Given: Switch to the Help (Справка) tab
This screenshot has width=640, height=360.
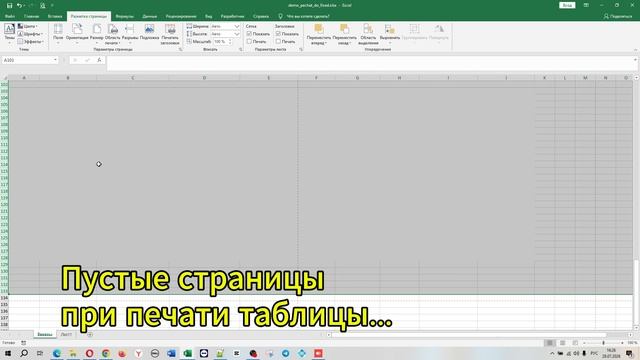Looking at the screenshot, I should click(x=261, y=16).
